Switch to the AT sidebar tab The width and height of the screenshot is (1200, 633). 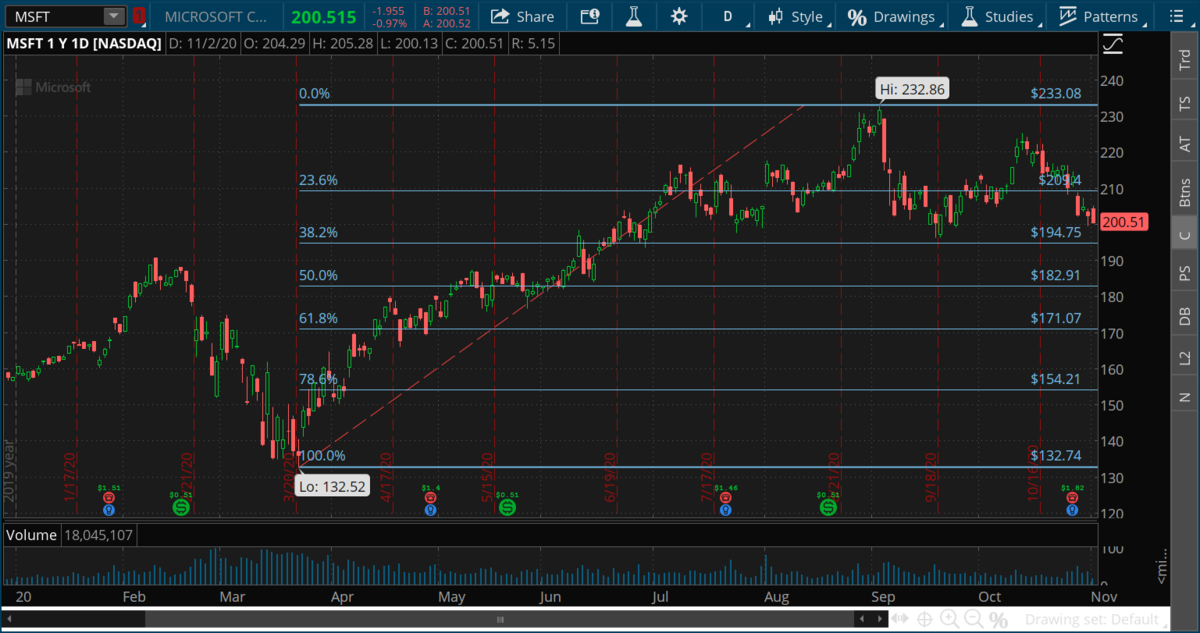point(1185,145)
